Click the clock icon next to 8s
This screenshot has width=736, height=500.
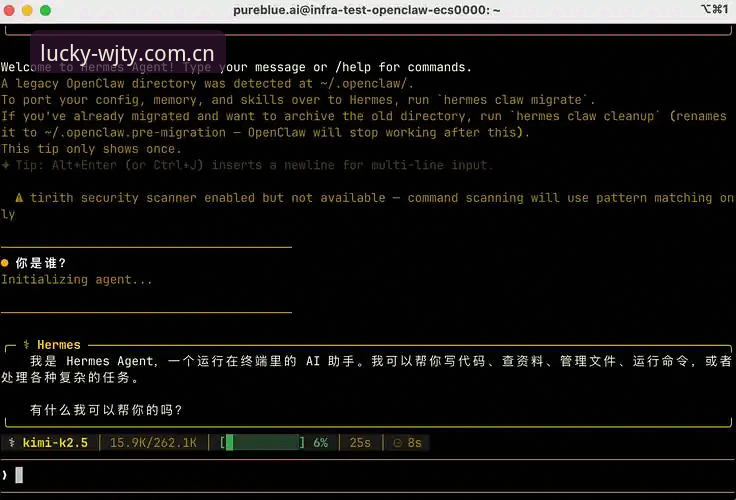pos(398,443)
